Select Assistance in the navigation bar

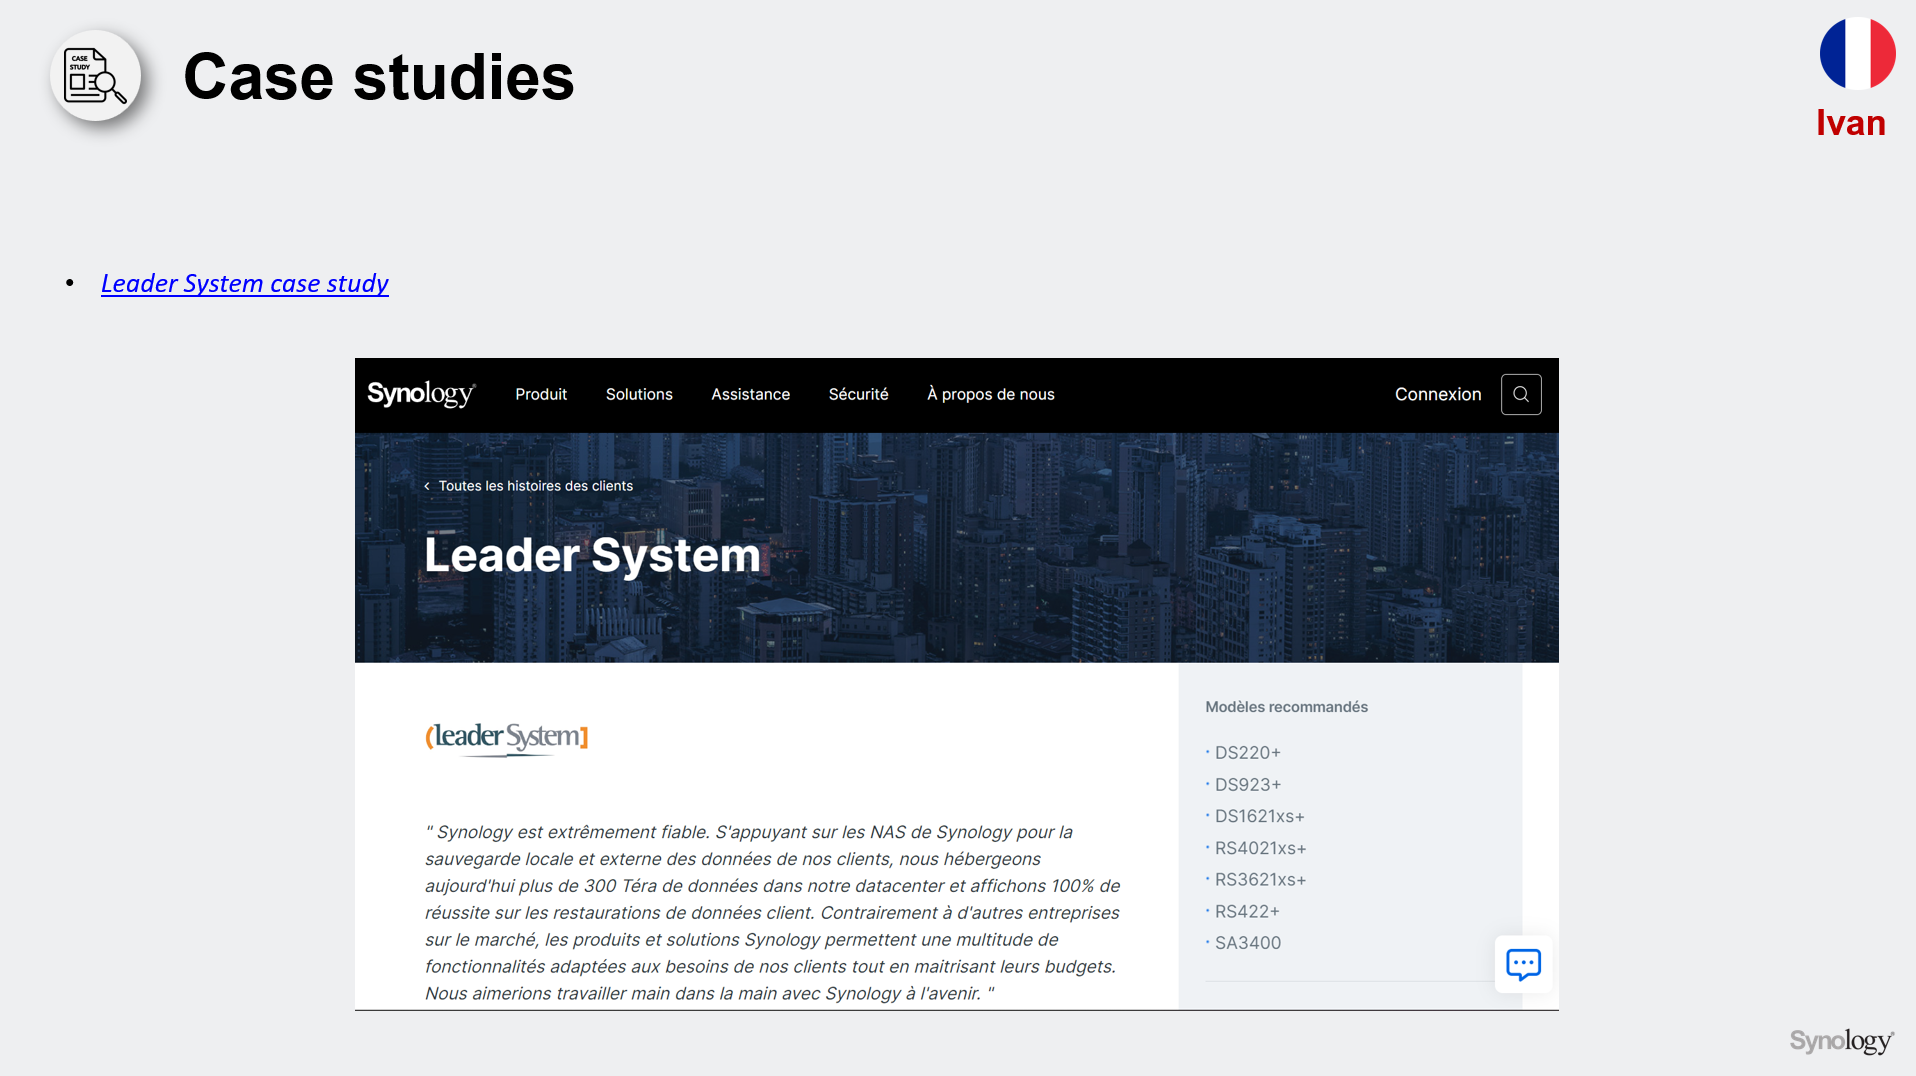(750, 394)
